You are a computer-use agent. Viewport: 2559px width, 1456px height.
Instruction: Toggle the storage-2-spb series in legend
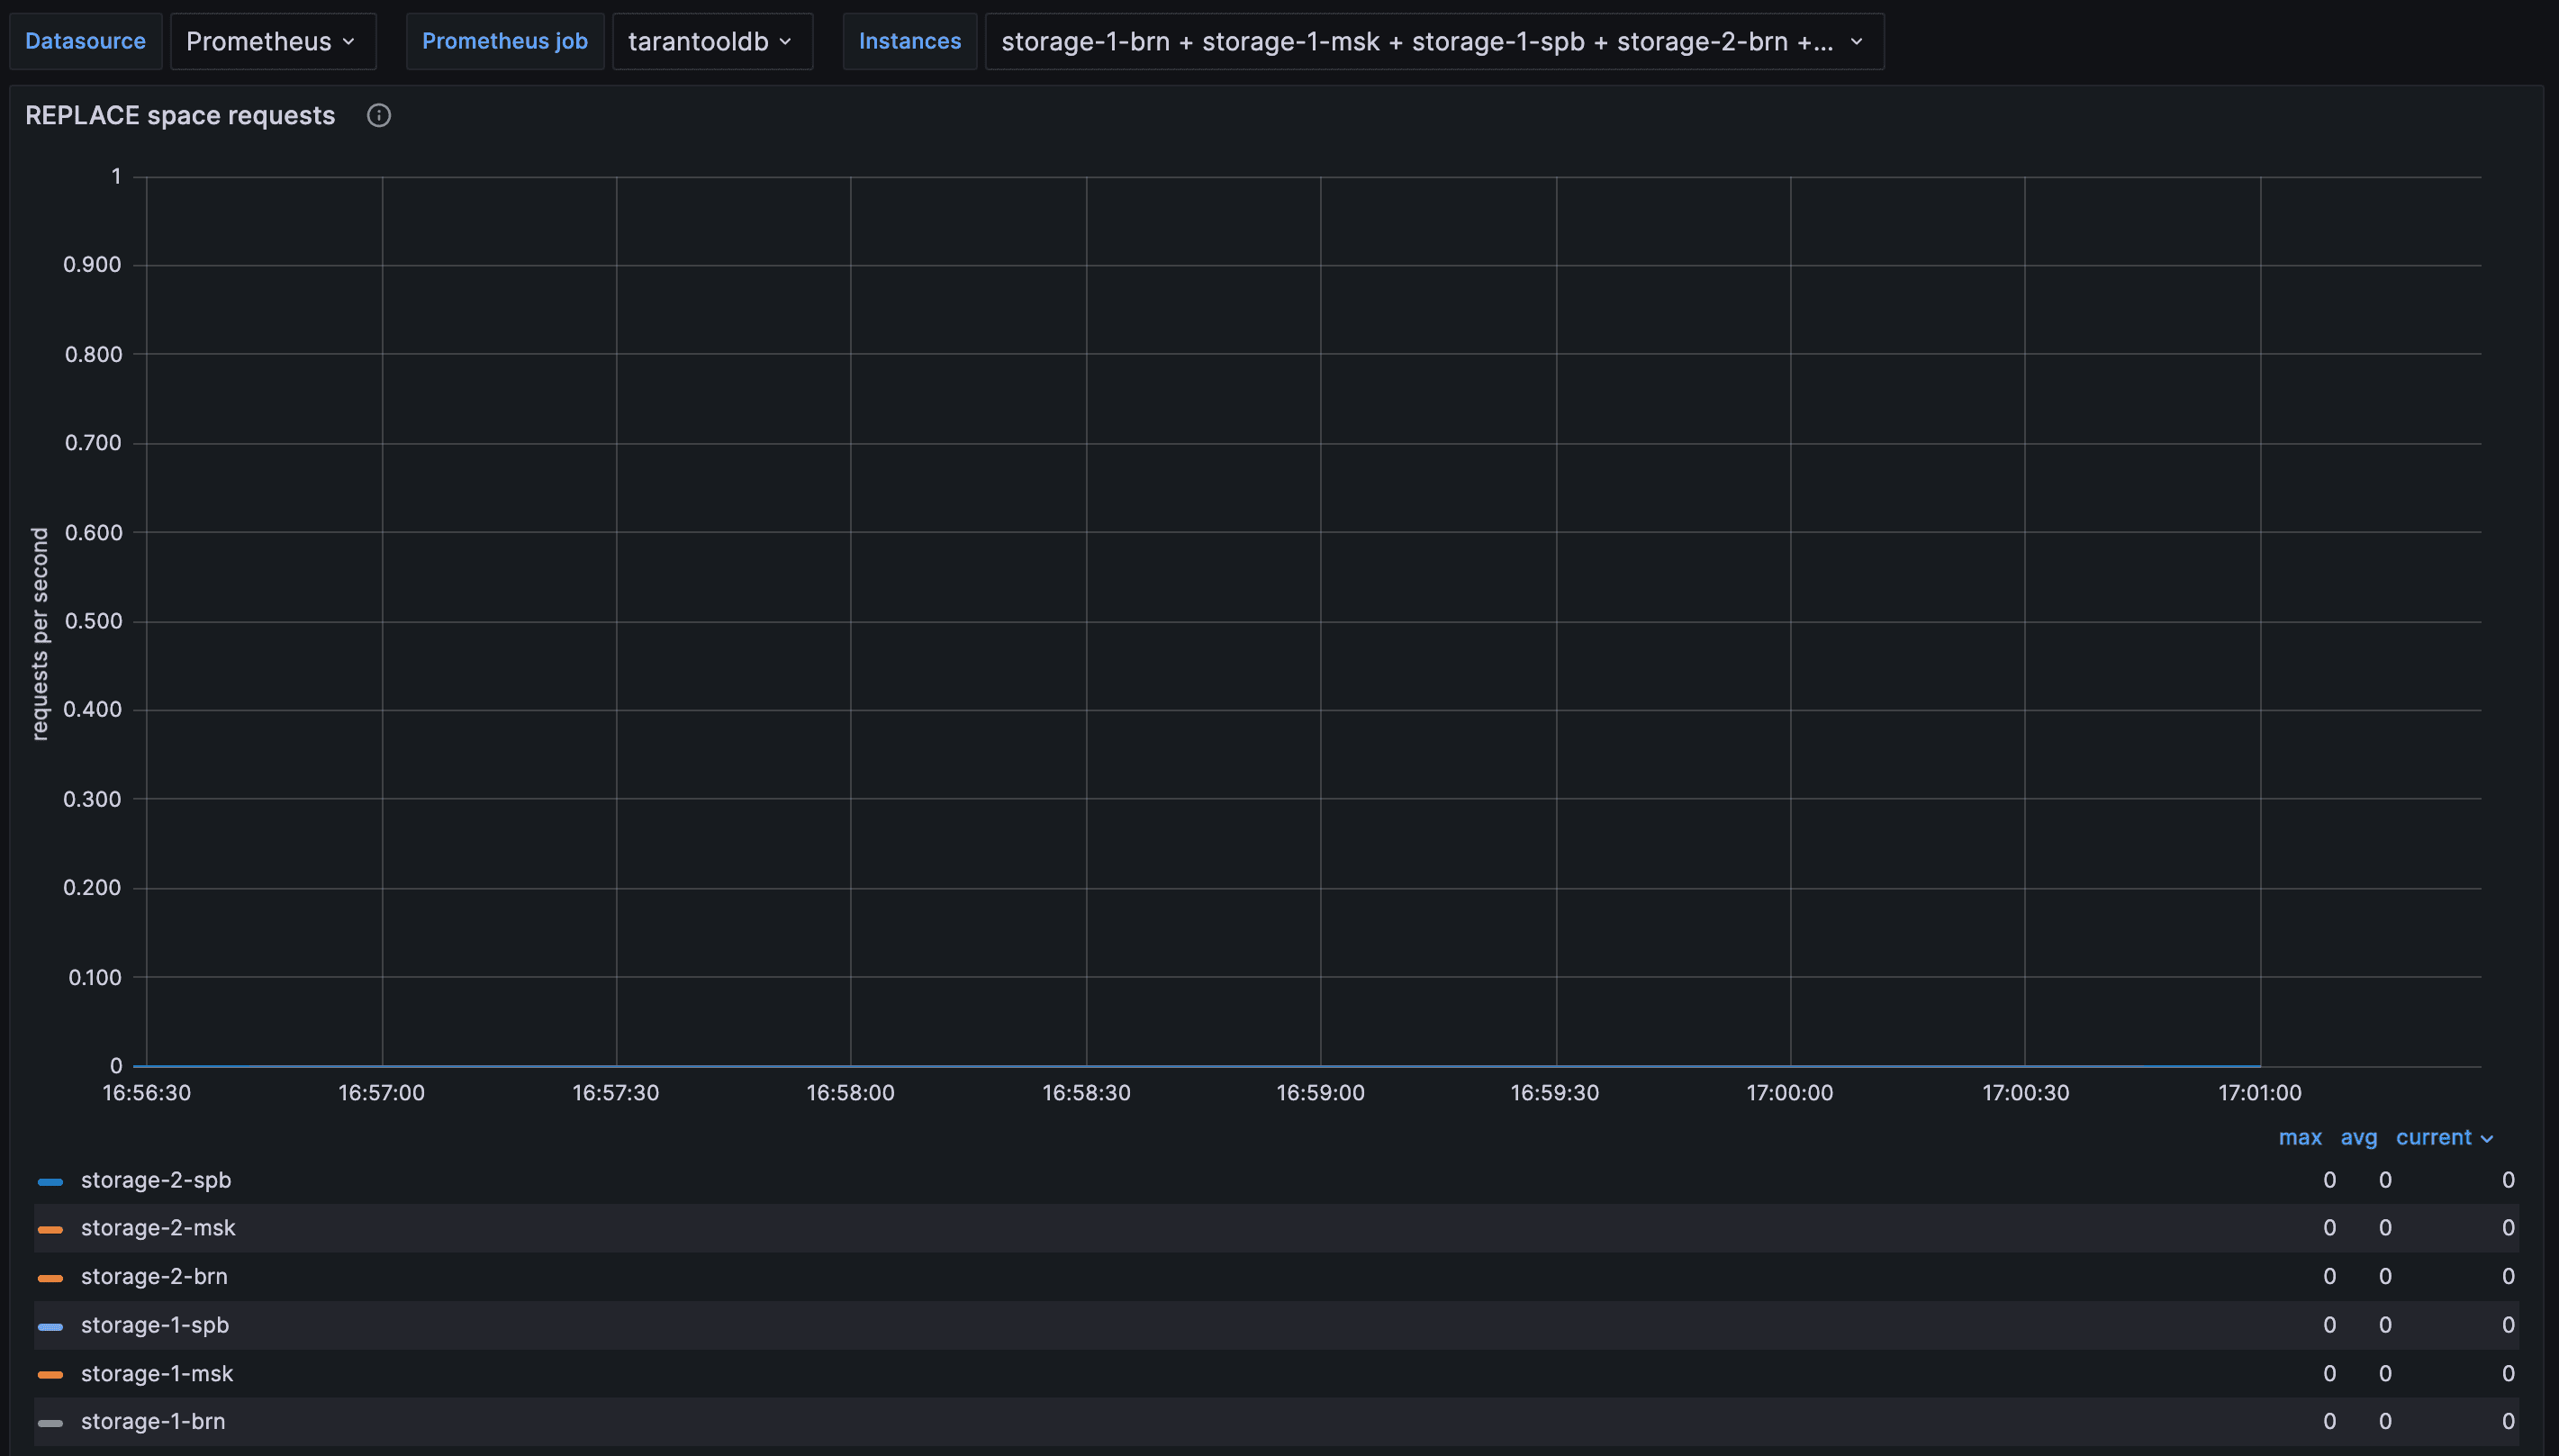(x=156, y=1180)
